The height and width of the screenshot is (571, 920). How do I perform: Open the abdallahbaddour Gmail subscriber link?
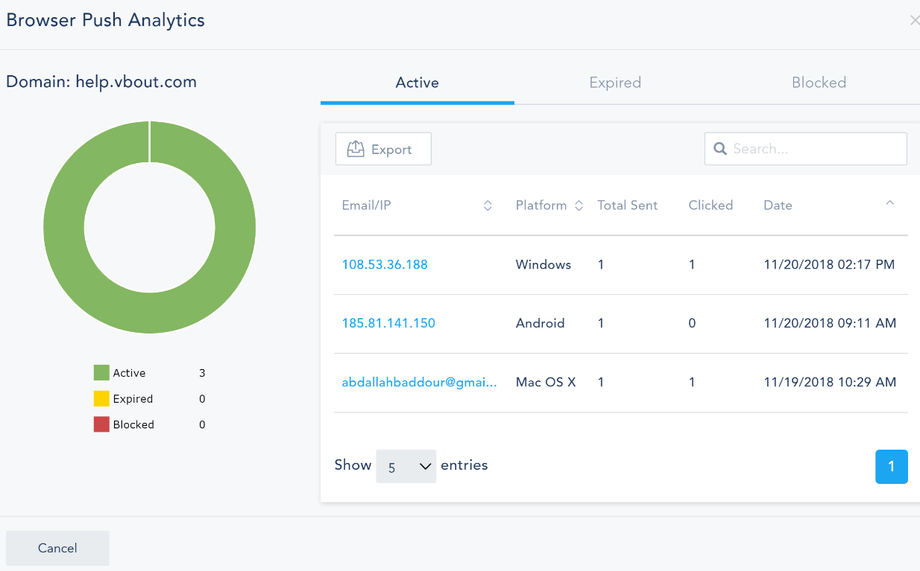point(419,382)
